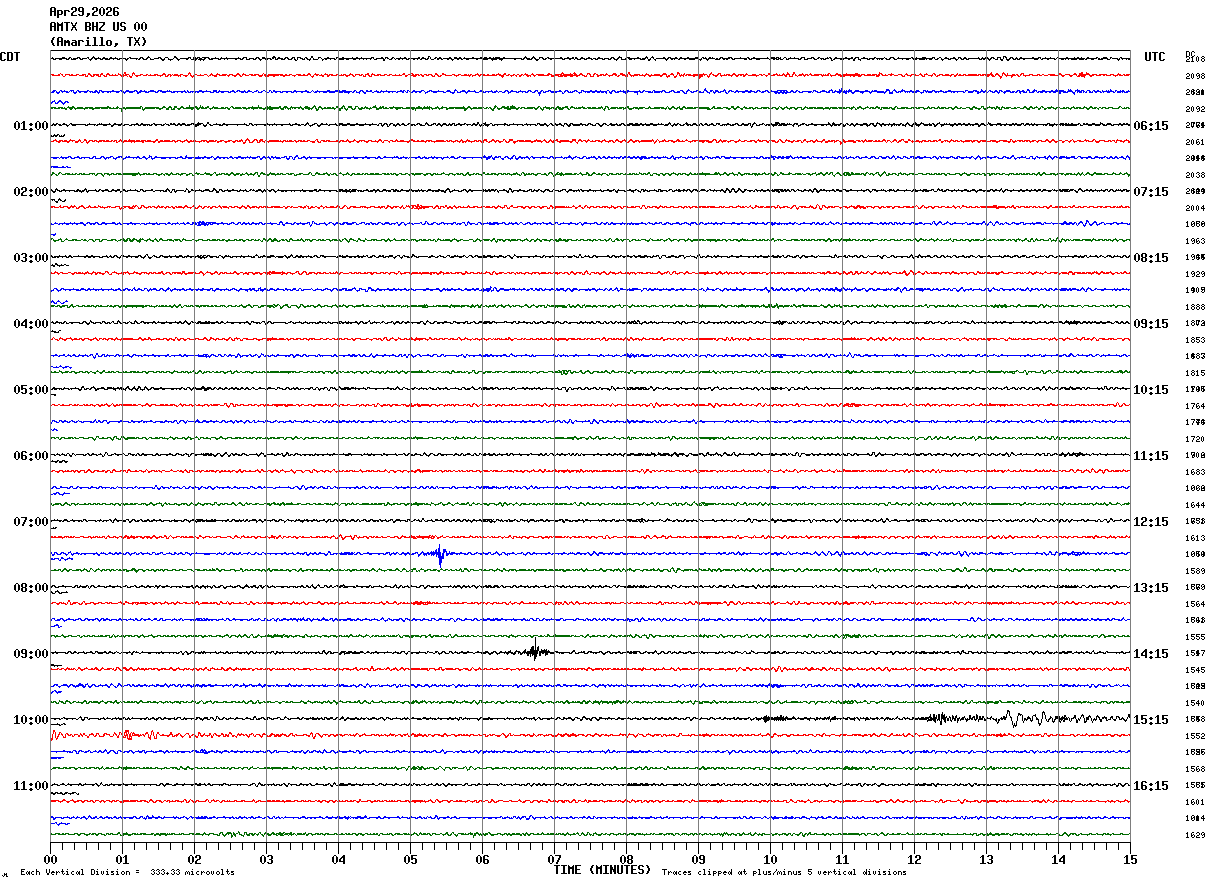Click the UTC timezone label
Viewport: 1210px width, 886px height.
[x=1155, y=57]
